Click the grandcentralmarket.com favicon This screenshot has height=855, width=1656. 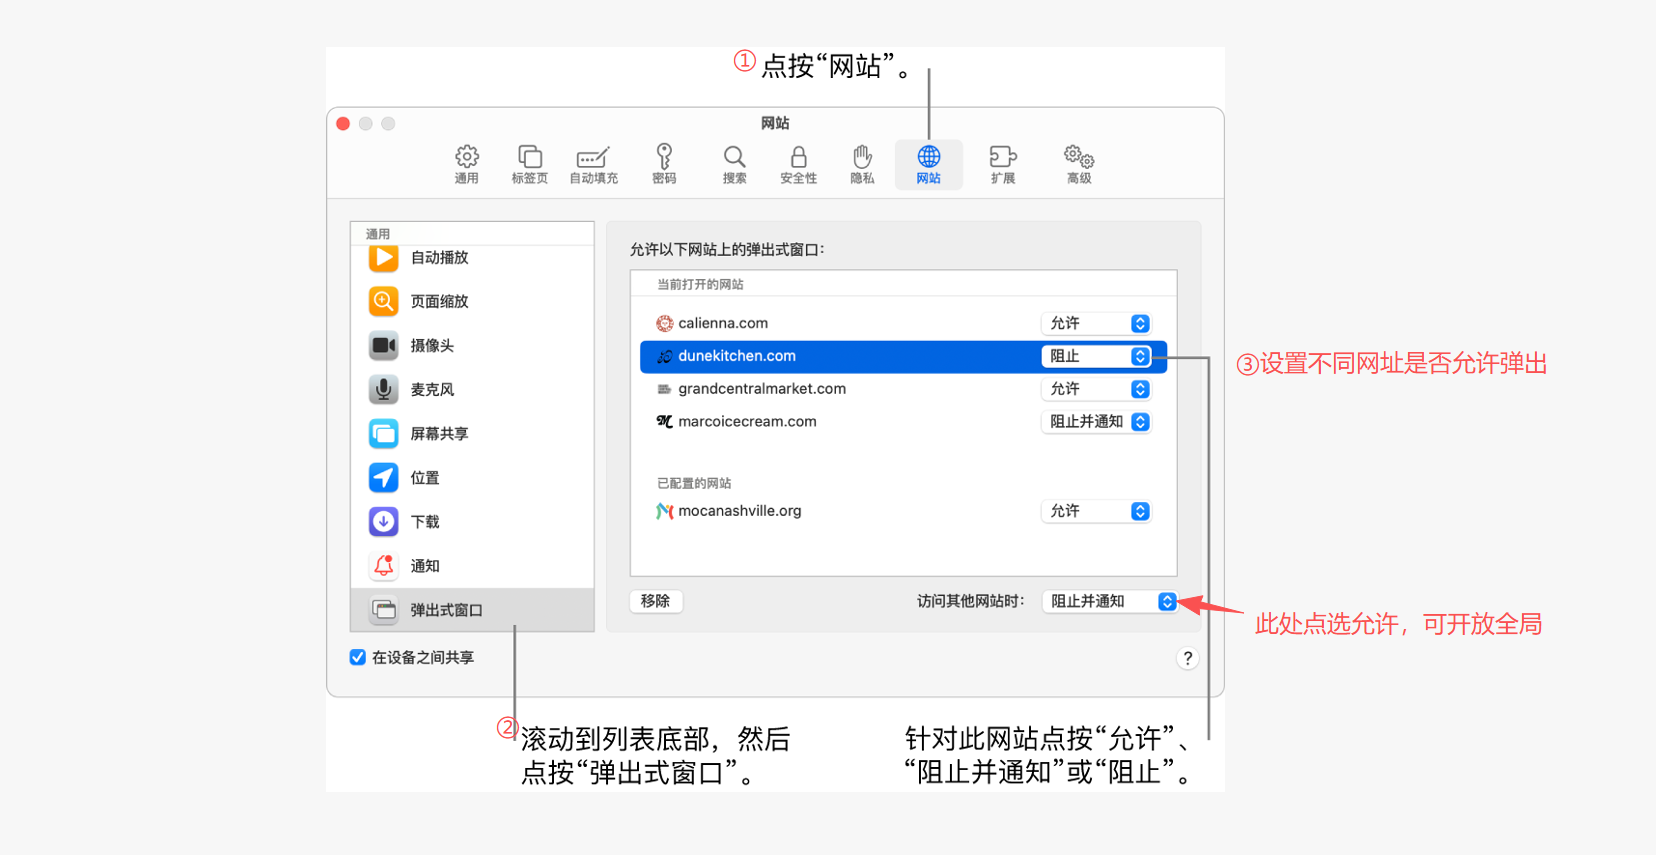click(x=664, y=389)
